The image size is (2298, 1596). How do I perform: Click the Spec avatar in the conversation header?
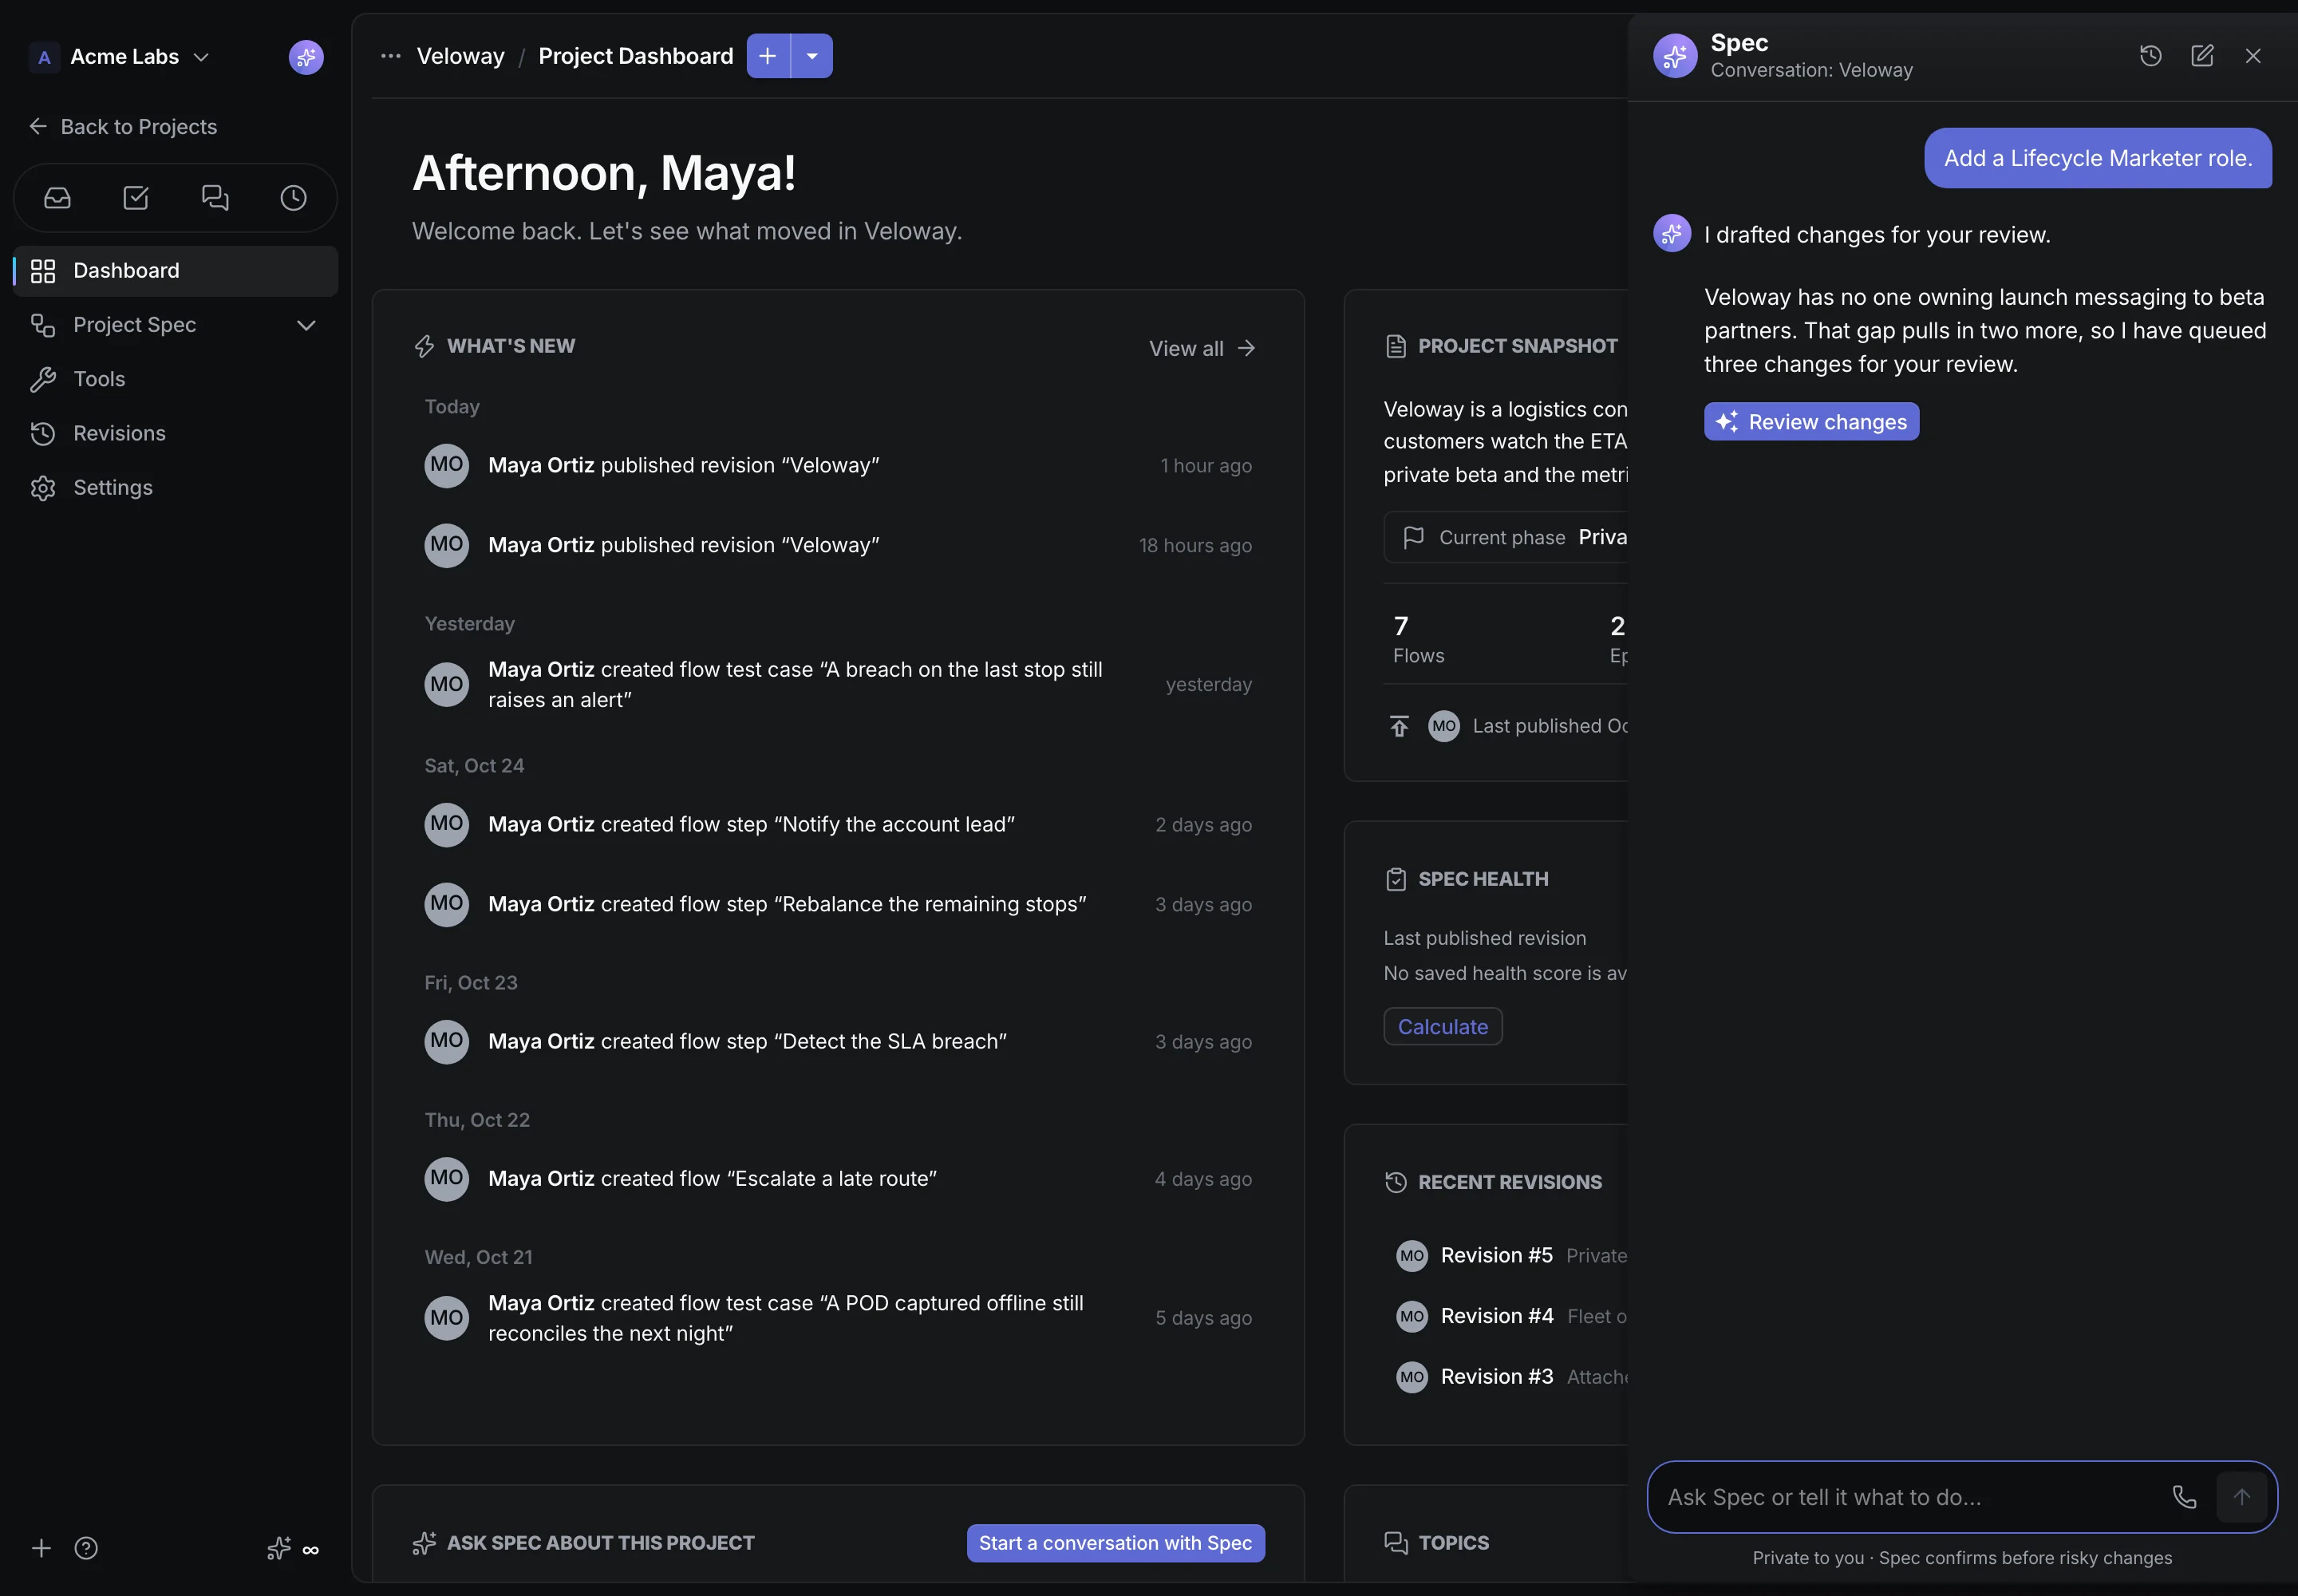[x=1675, y=56]
